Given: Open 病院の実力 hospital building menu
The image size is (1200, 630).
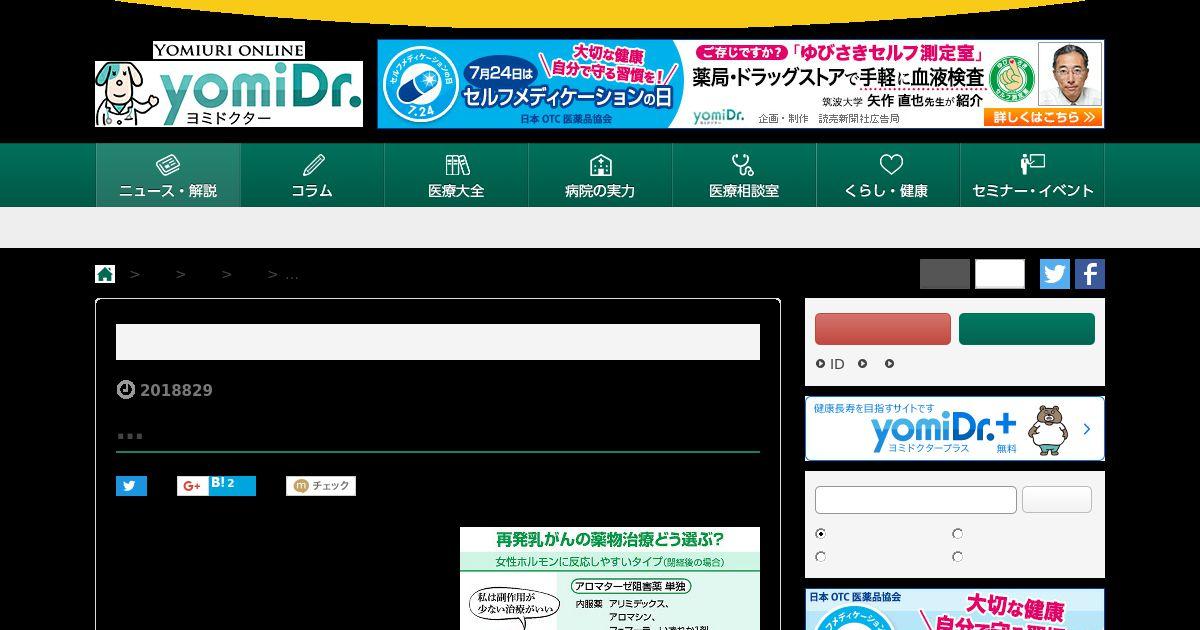Looking at the screenshot, I should point(600,175).
